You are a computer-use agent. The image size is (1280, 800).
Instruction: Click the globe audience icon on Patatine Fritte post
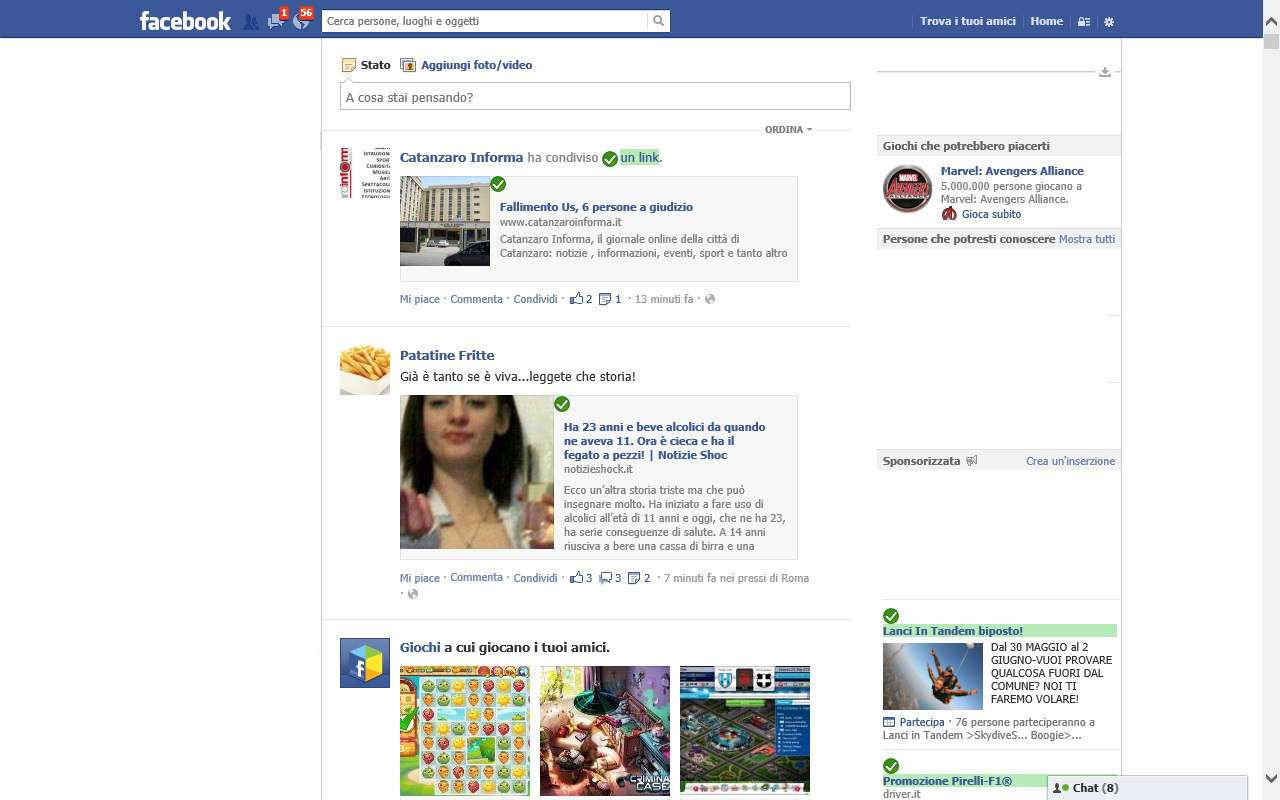[413, 594]
